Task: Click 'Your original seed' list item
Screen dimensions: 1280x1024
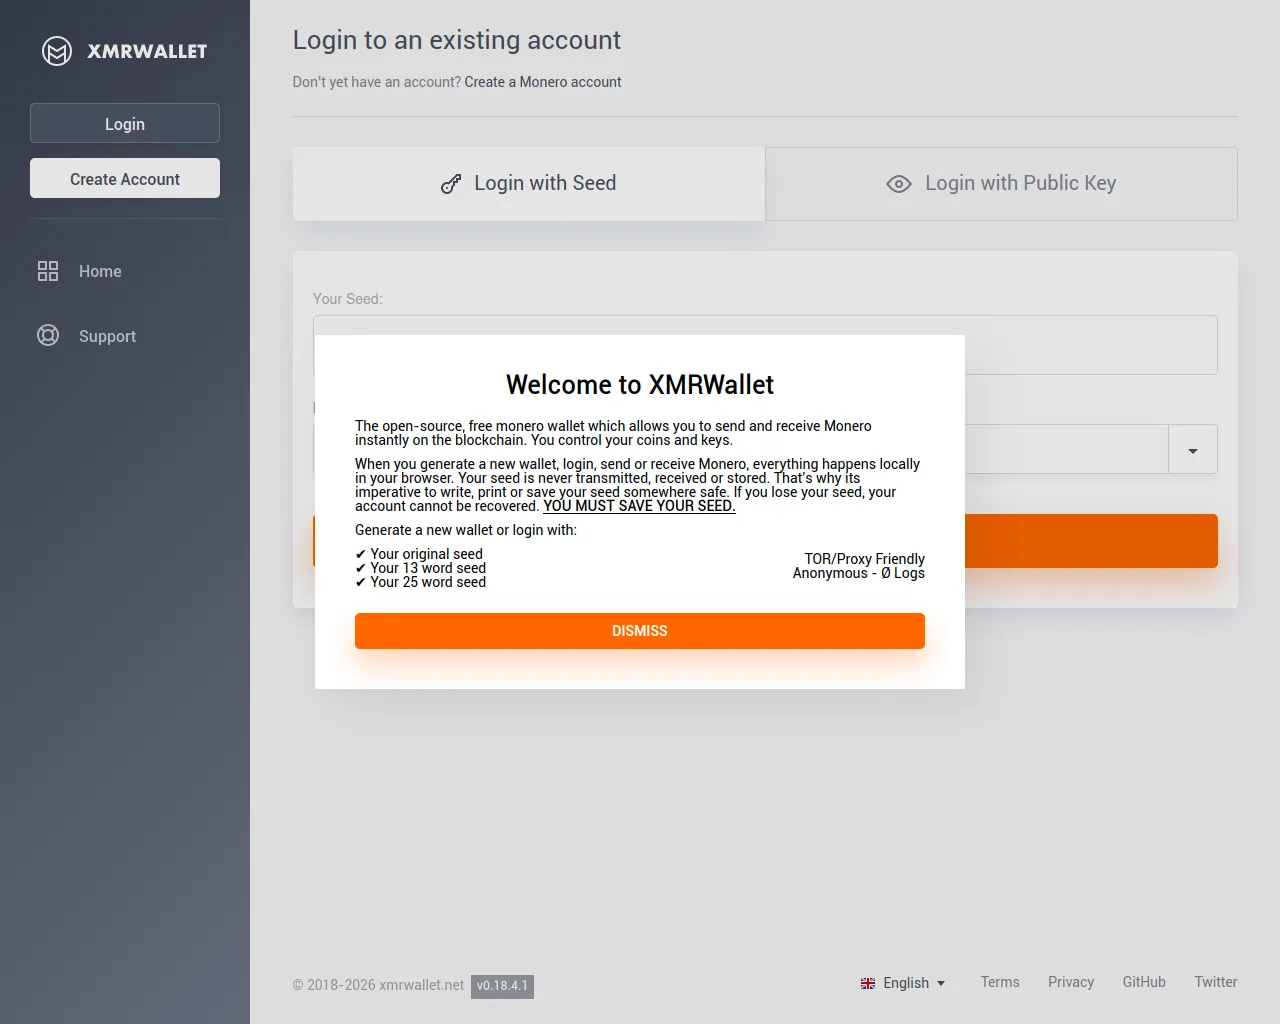Action: coord(419,554)
